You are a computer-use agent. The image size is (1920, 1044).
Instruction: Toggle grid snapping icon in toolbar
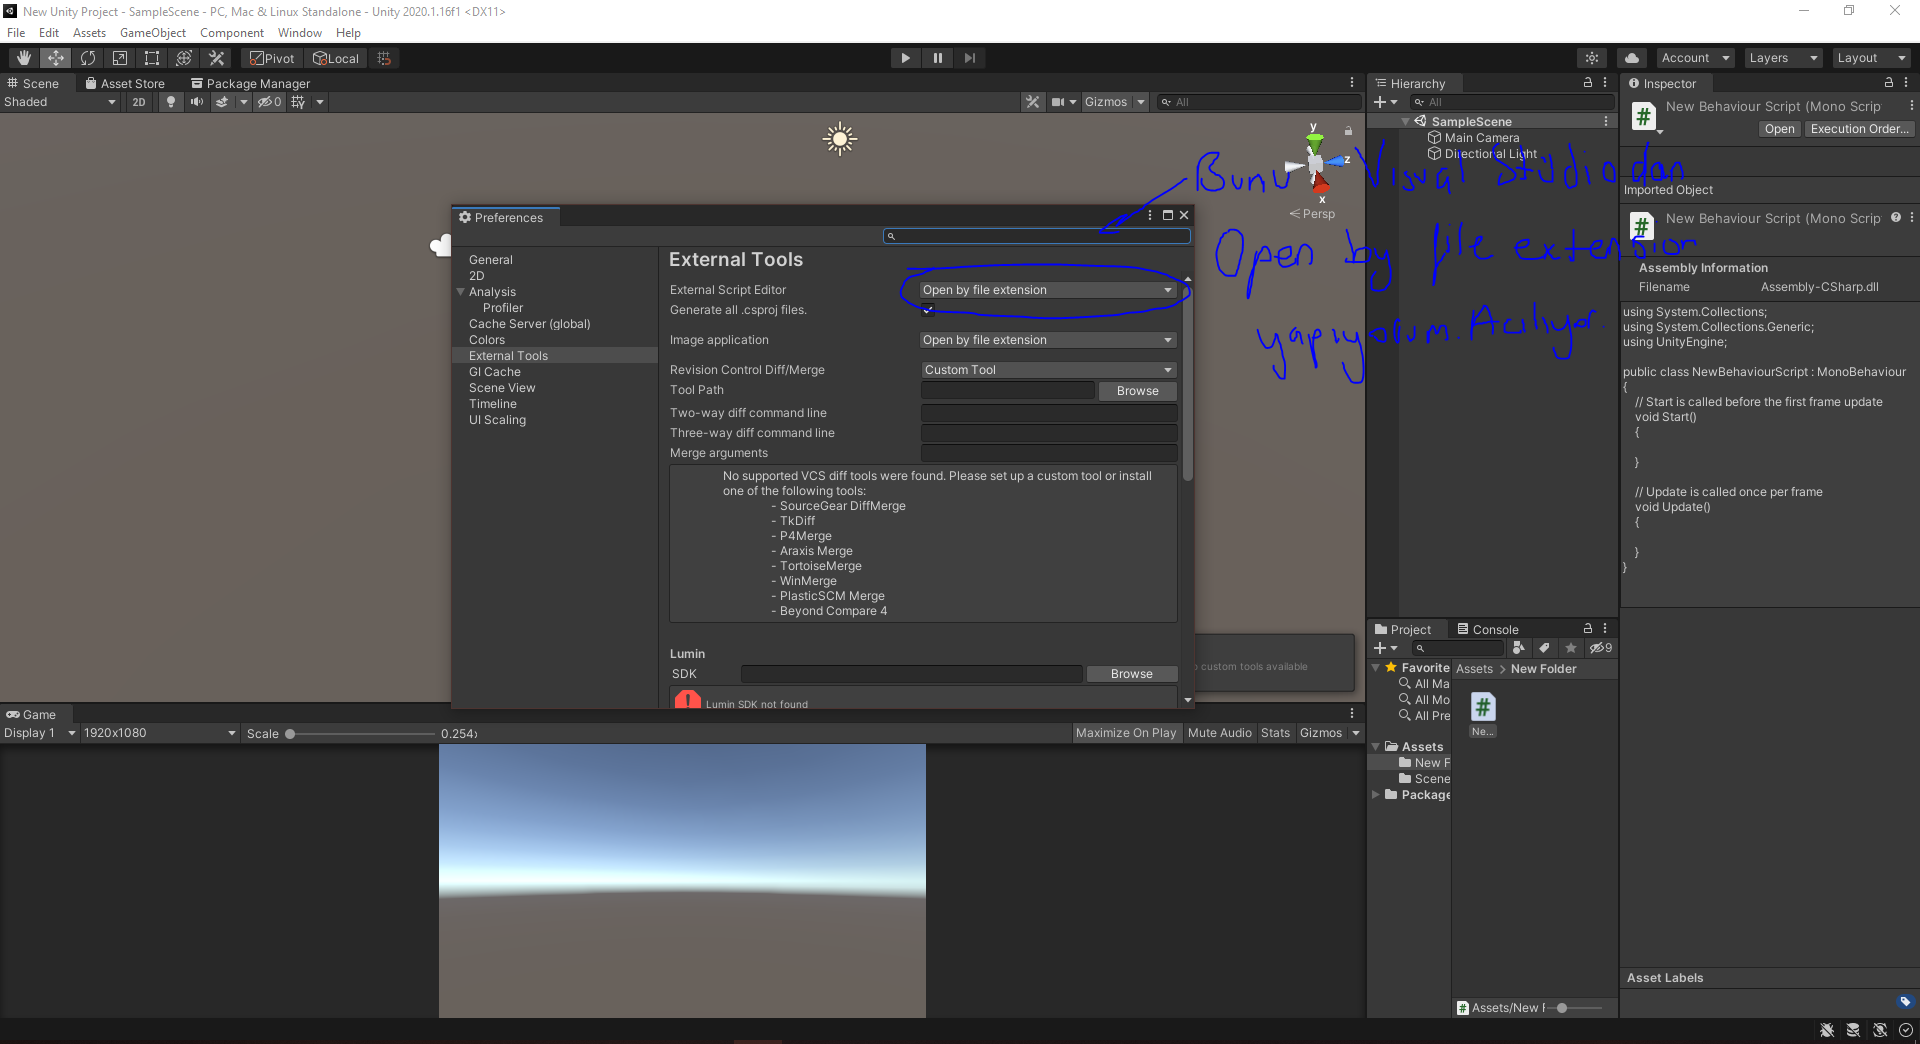tap(384, 58)
